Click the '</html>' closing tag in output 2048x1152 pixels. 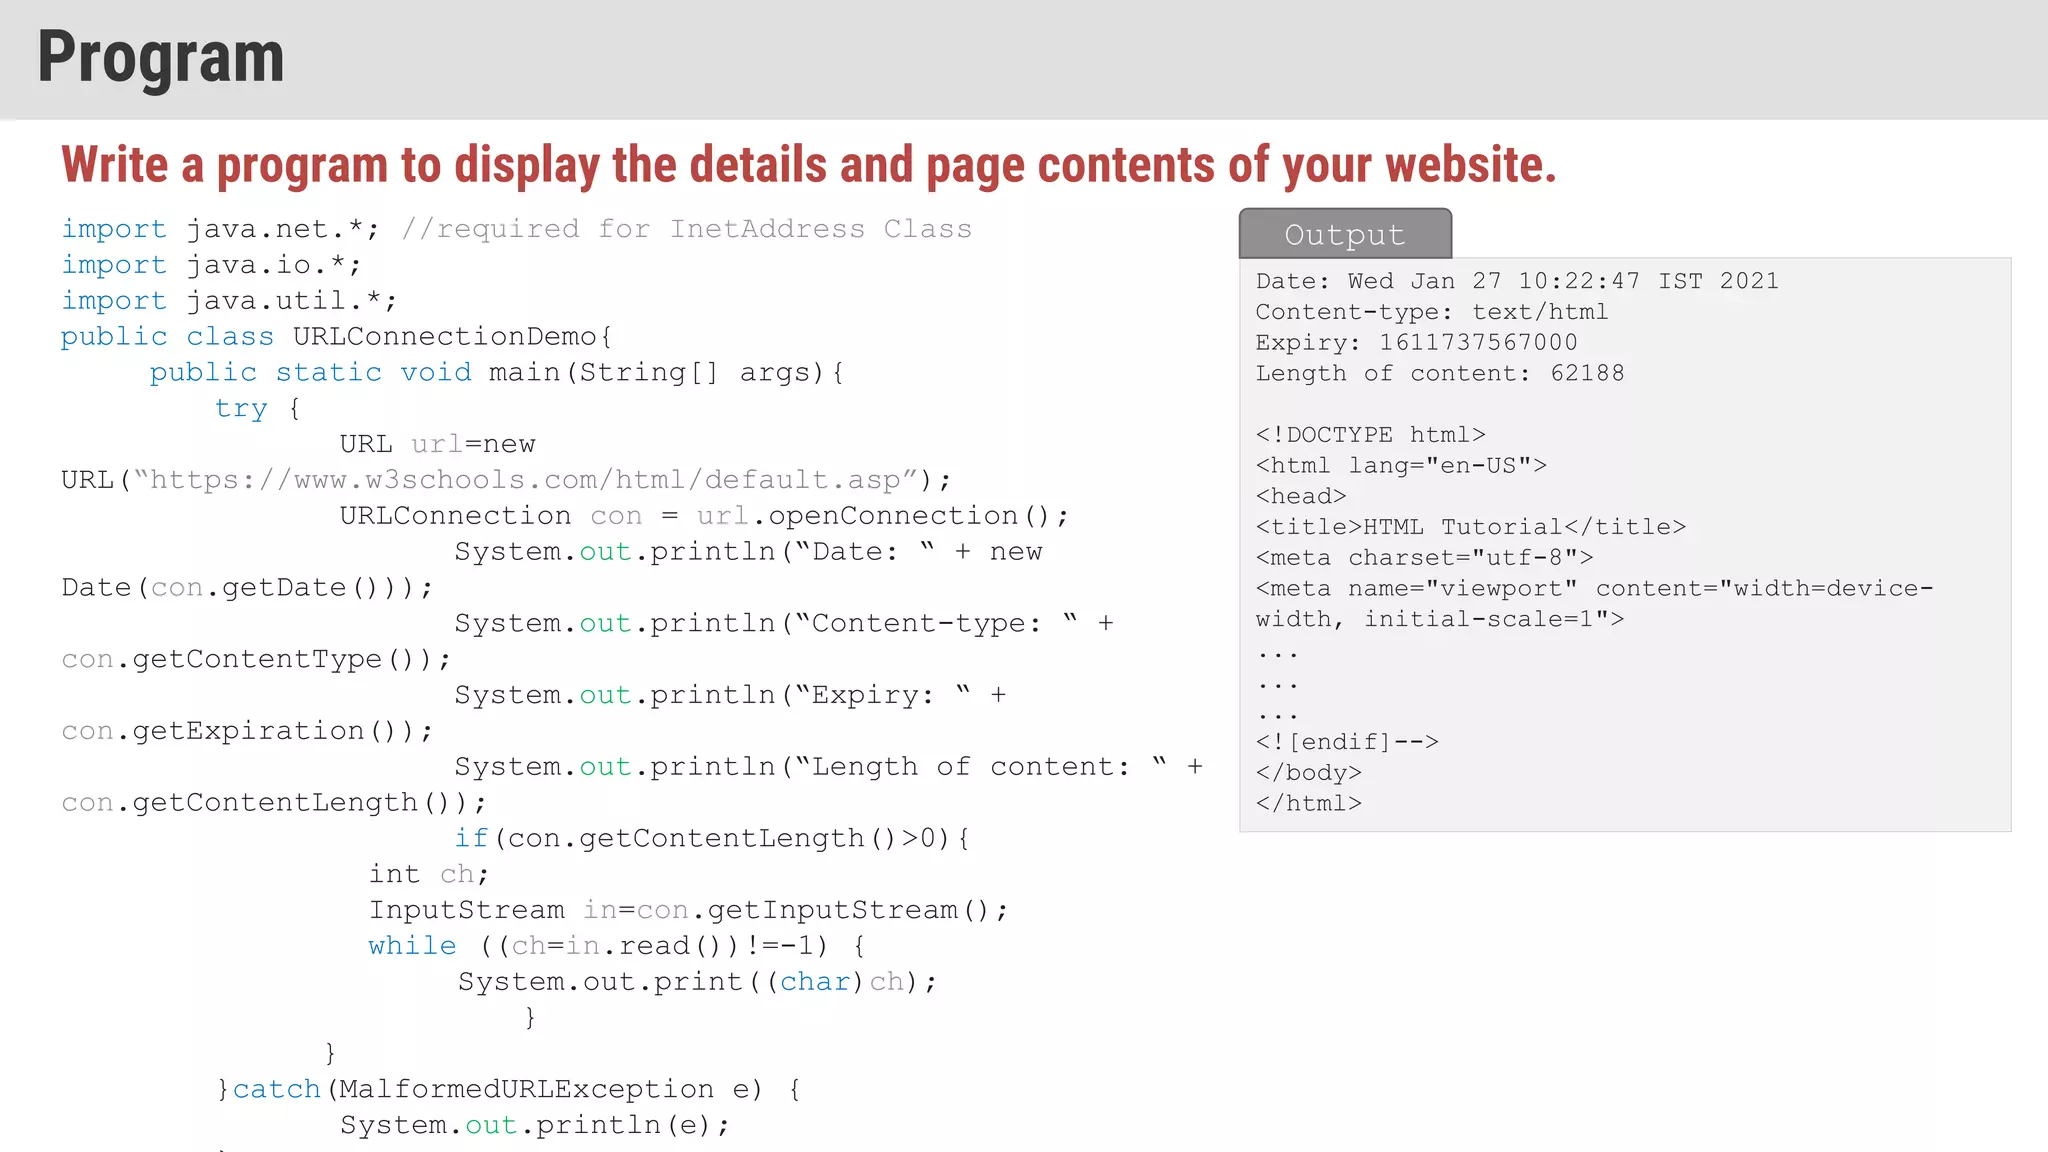coord(1308,804)
